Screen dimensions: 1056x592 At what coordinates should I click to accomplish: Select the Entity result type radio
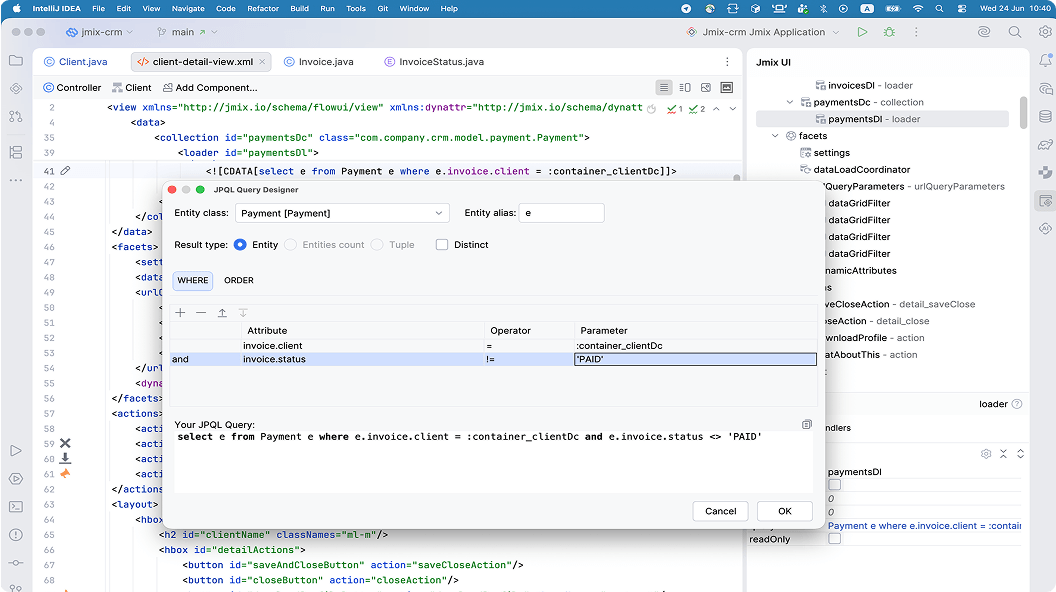(240, 244)
